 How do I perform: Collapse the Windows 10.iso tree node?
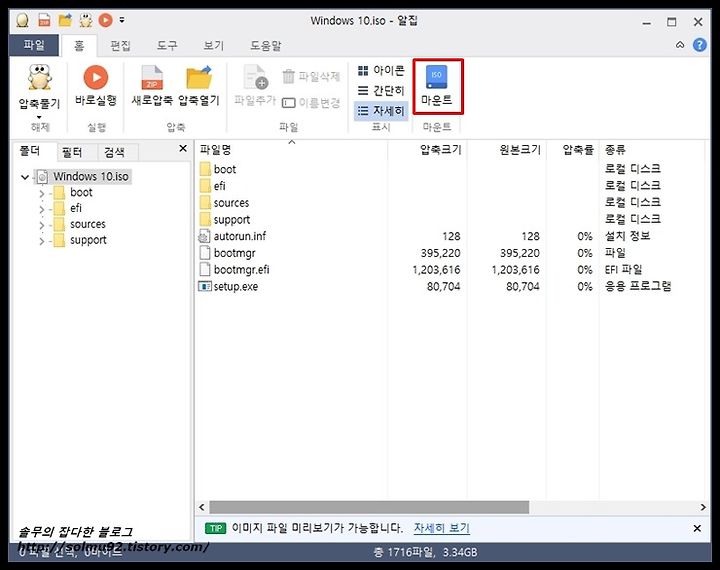(x=25, y=177)
